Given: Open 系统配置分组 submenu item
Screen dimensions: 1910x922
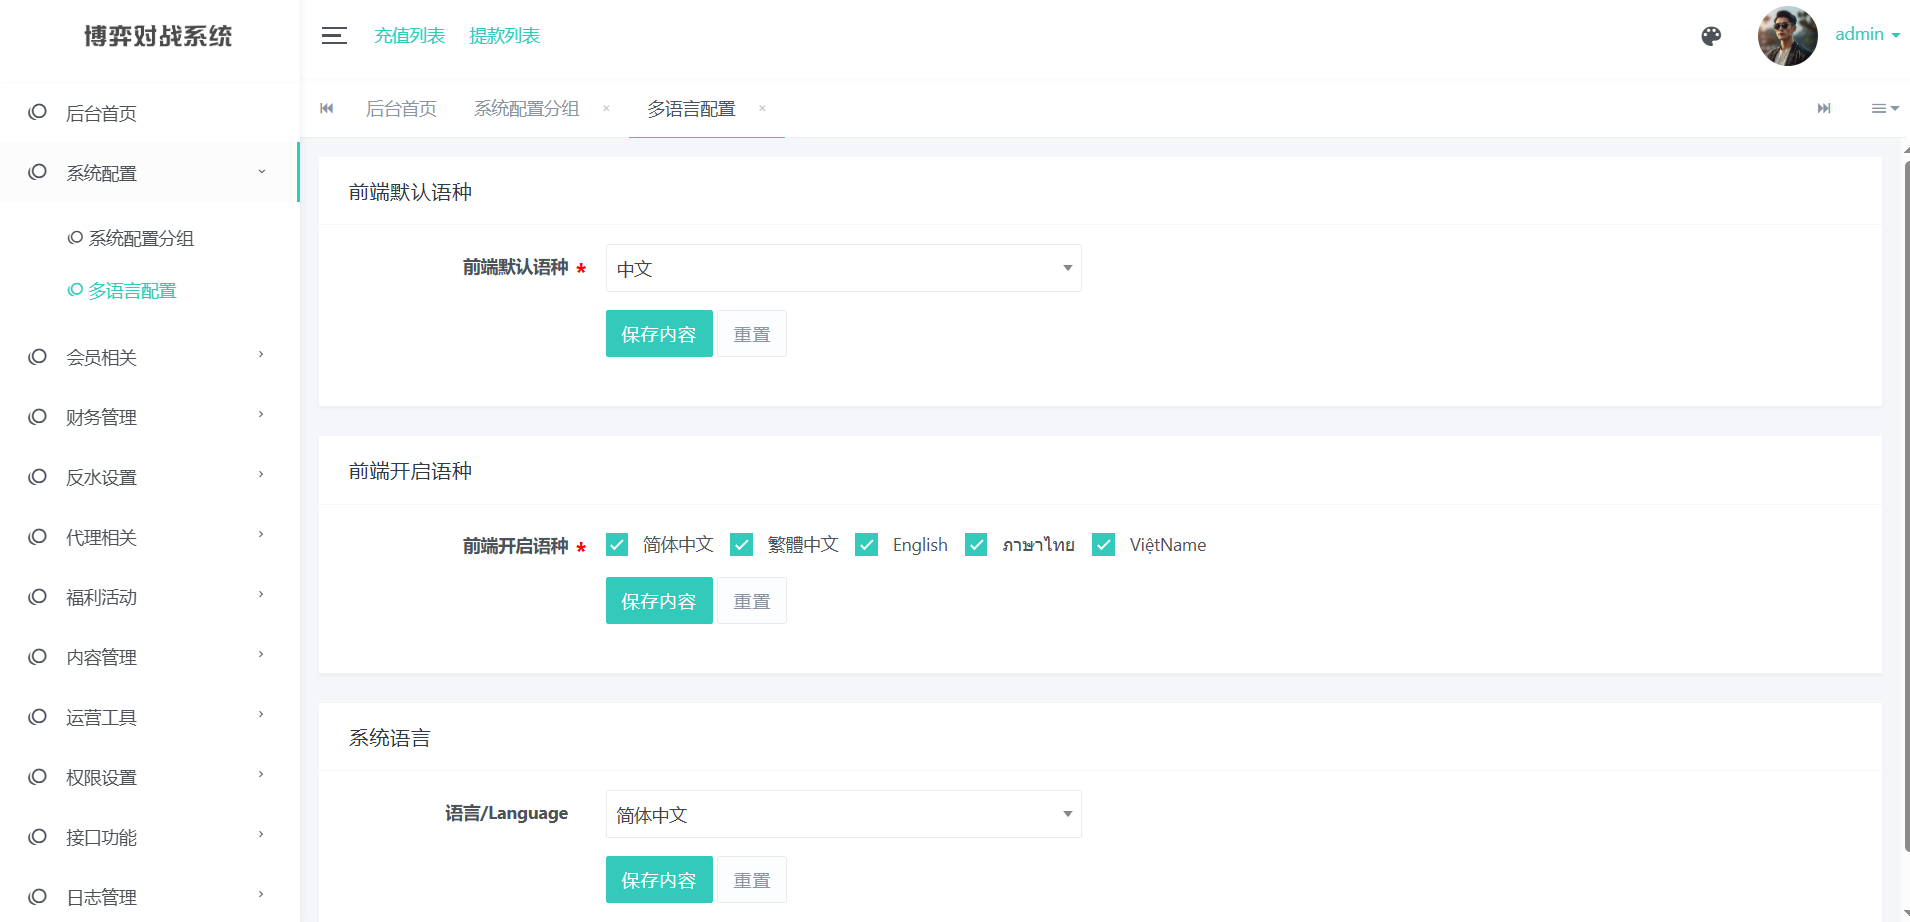Looking at the screenshot, I should pyautogui.click(x=141, y=238).
